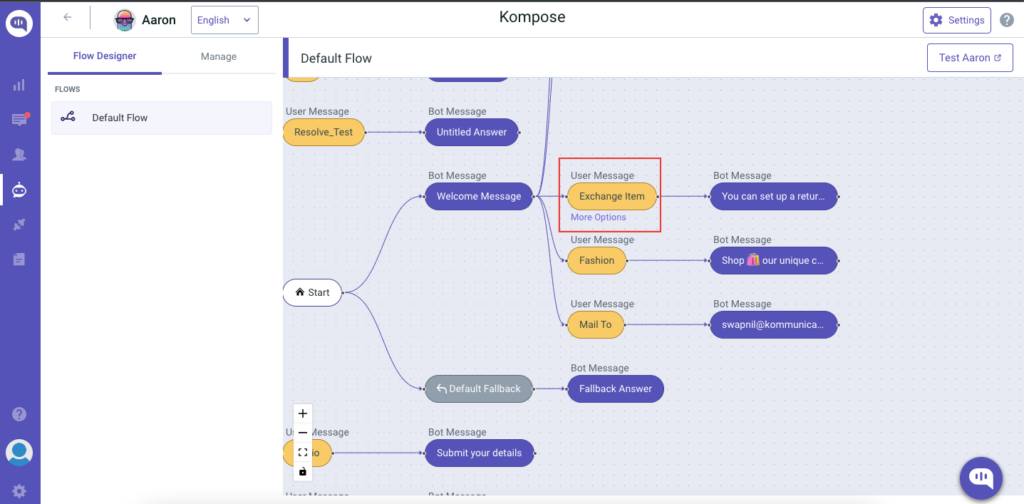Go back with the left arrow
This screenshot has width=1024, height=504.
[67, 18]
